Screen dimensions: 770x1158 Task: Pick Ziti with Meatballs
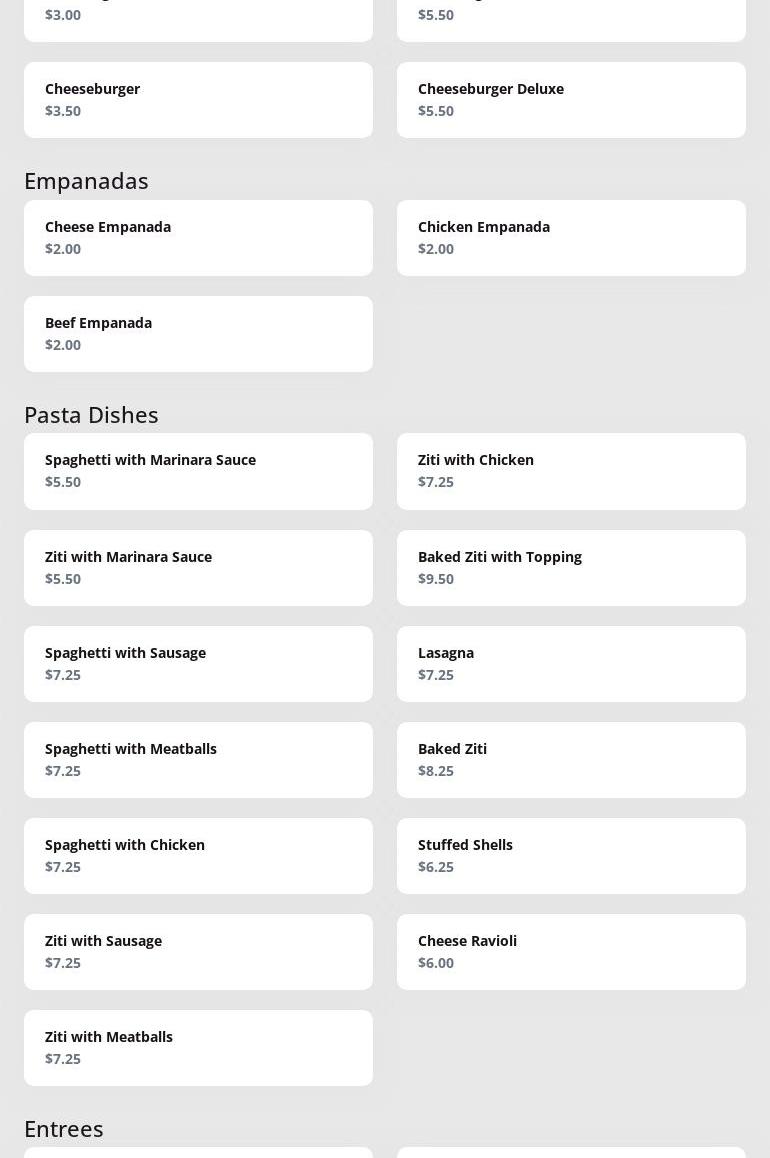pos(198,1048)
